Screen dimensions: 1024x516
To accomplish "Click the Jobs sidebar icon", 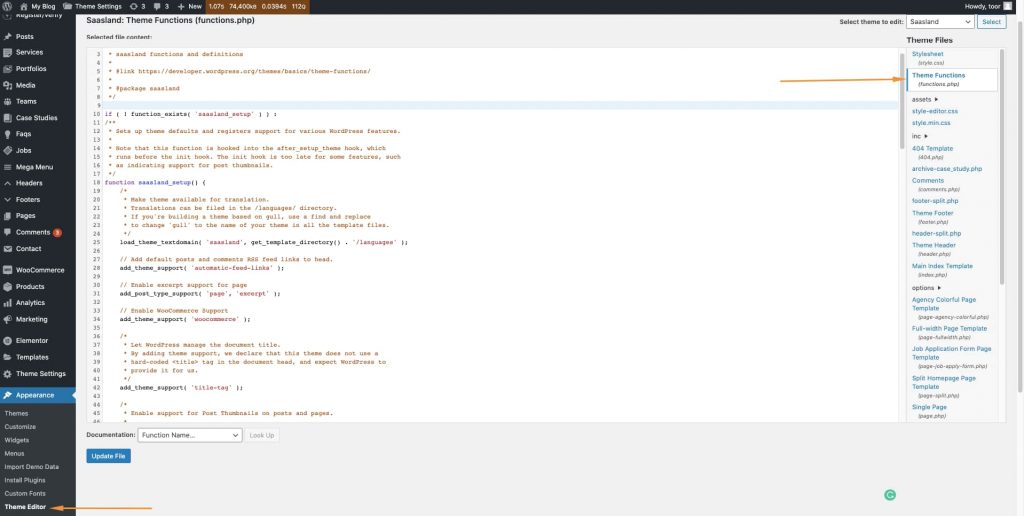I will point(8,150).
